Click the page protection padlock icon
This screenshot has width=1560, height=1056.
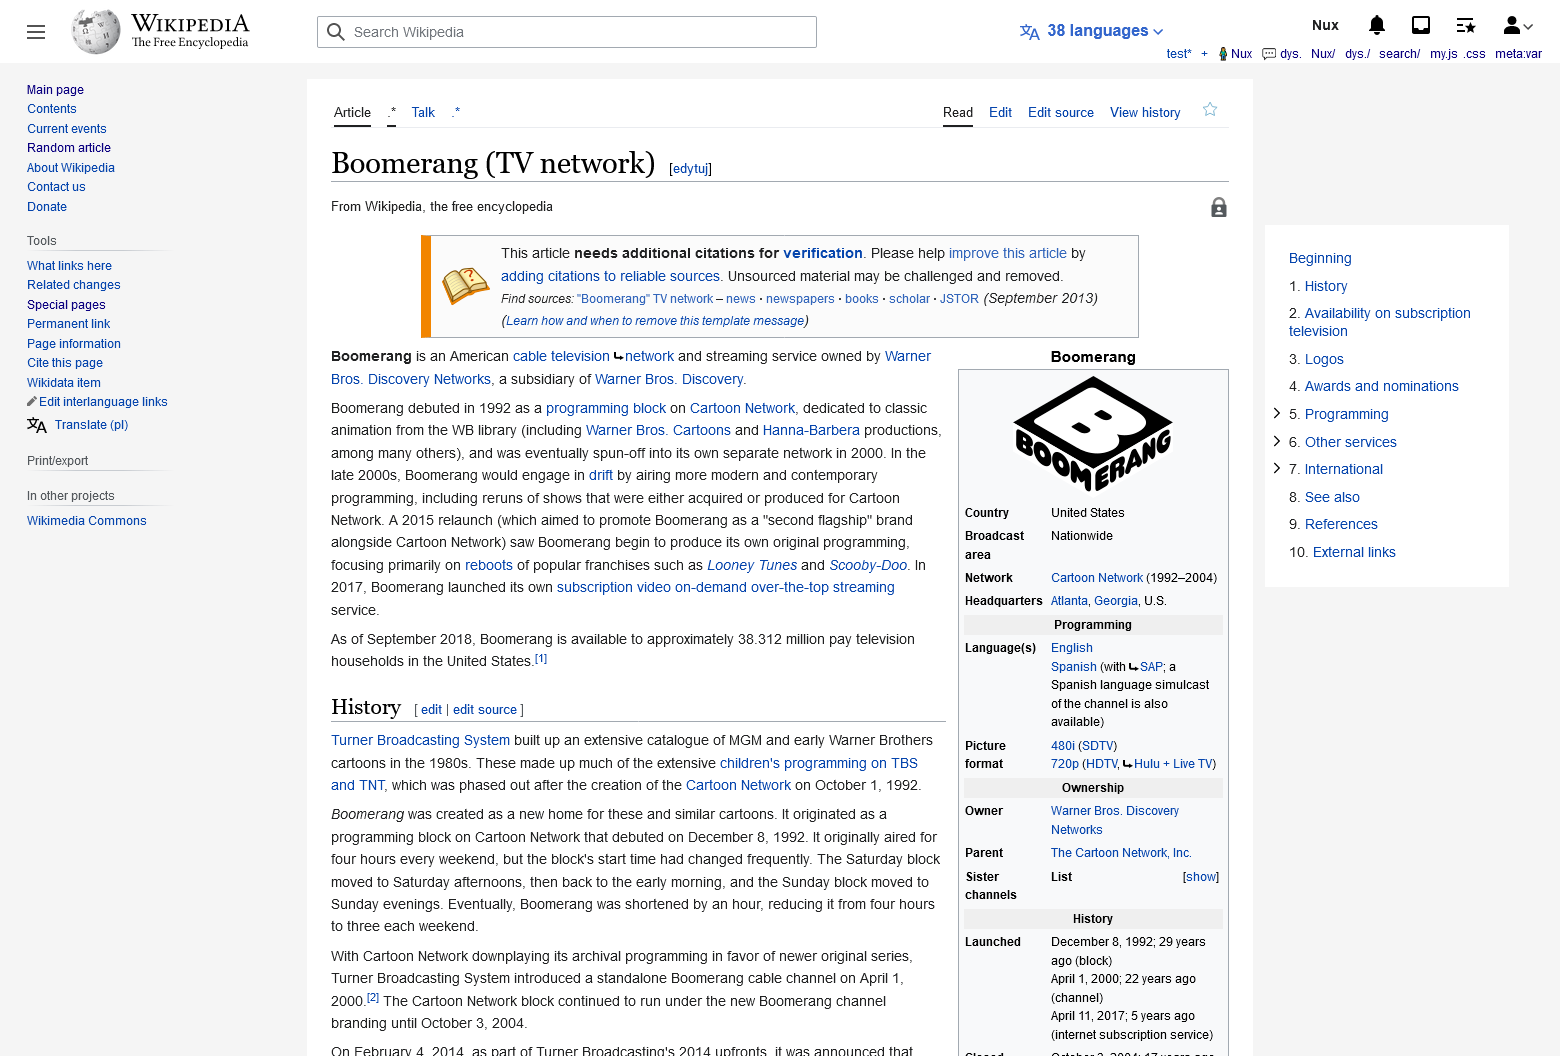click(x=1219, y=208)
